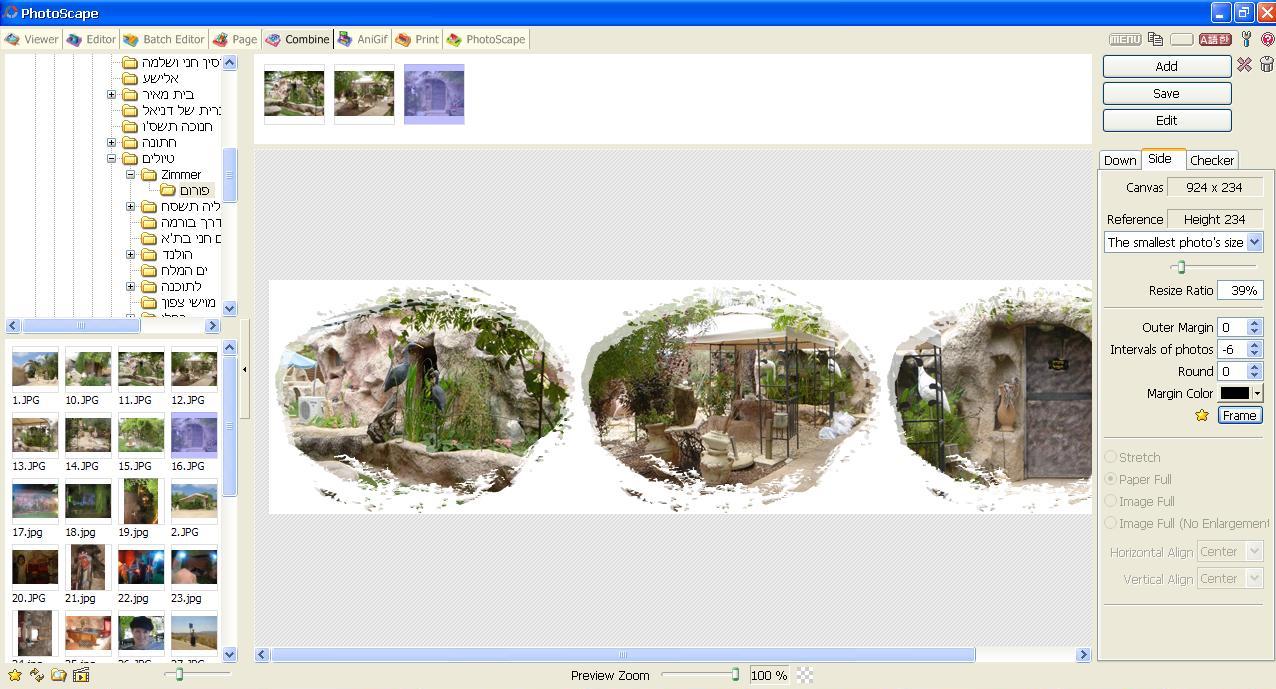
Task: Click the Preview Zoom 100 % field
Action: pos(768,675)
